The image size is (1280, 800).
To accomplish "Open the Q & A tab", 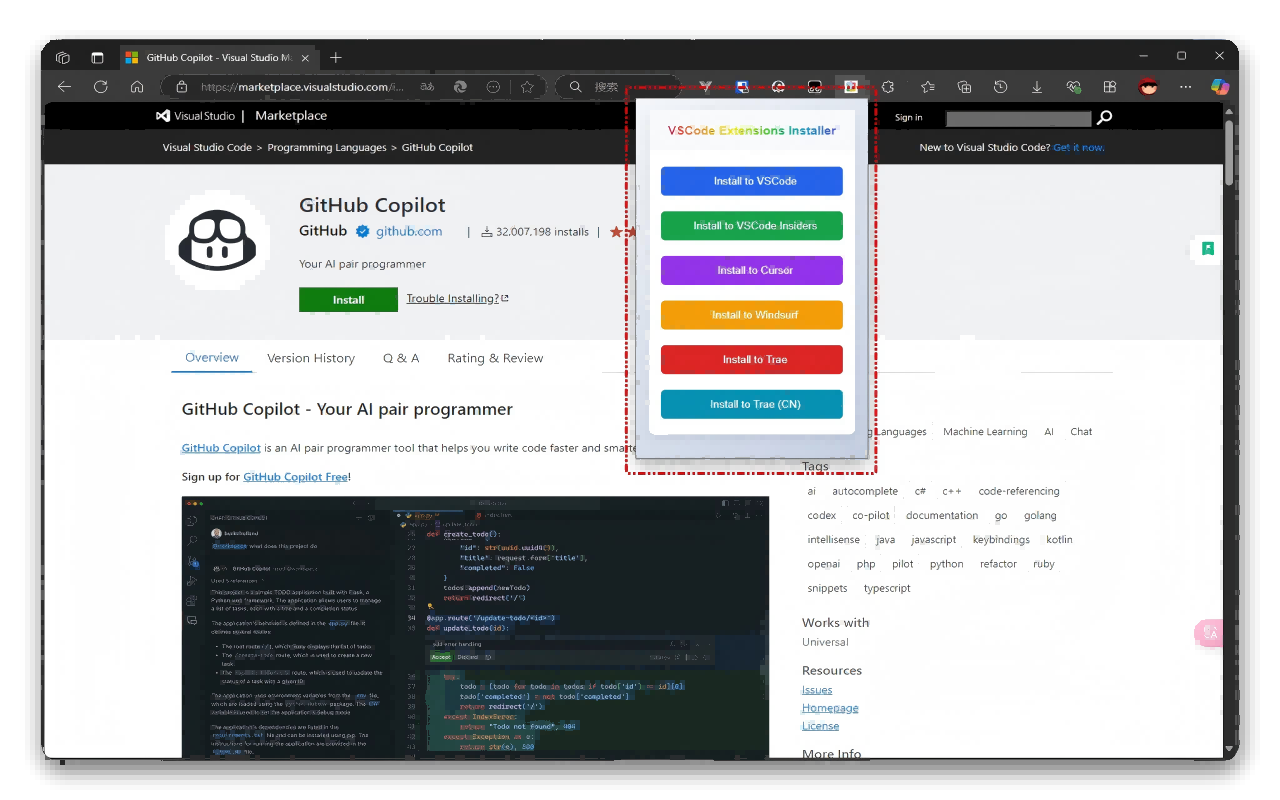I will click(x=401, y=358).
